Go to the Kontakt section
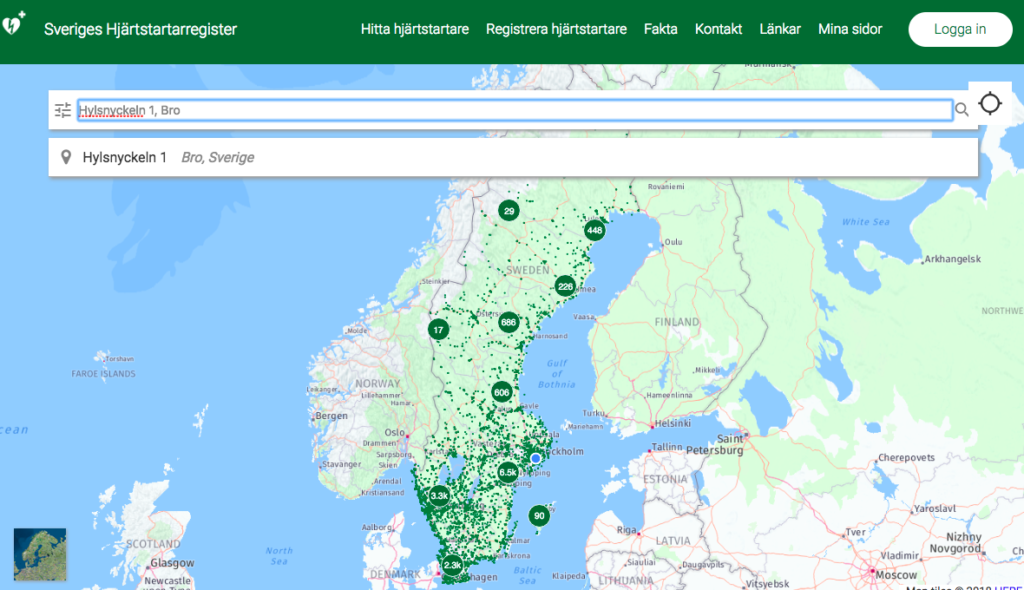 pyautogui.click(x=718, y=29)
